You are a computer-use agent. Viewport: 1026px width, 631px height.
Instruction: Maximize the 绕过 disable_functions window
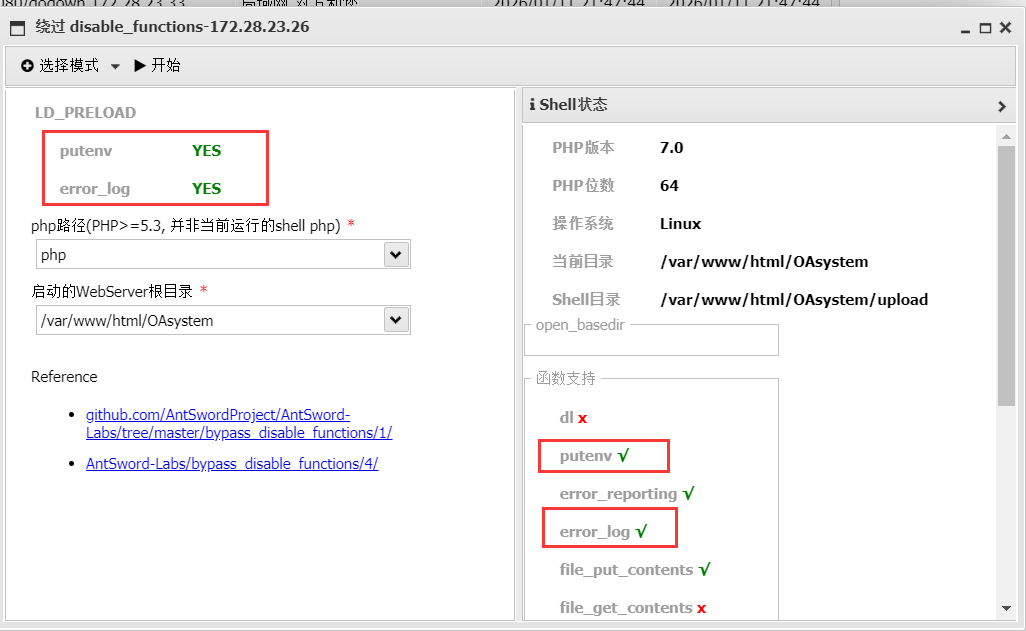coord(985,28)
